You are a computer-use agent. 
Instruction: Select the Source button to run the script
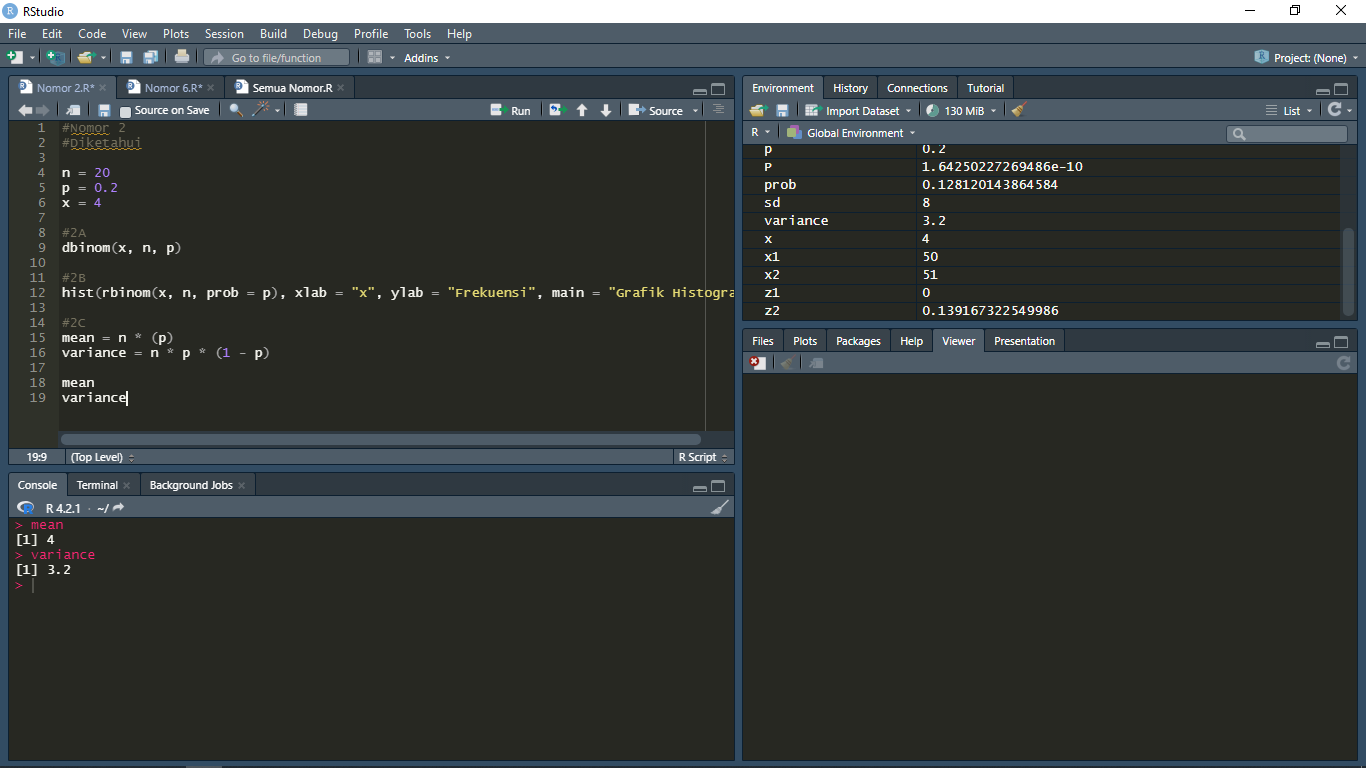click(662, 110)
